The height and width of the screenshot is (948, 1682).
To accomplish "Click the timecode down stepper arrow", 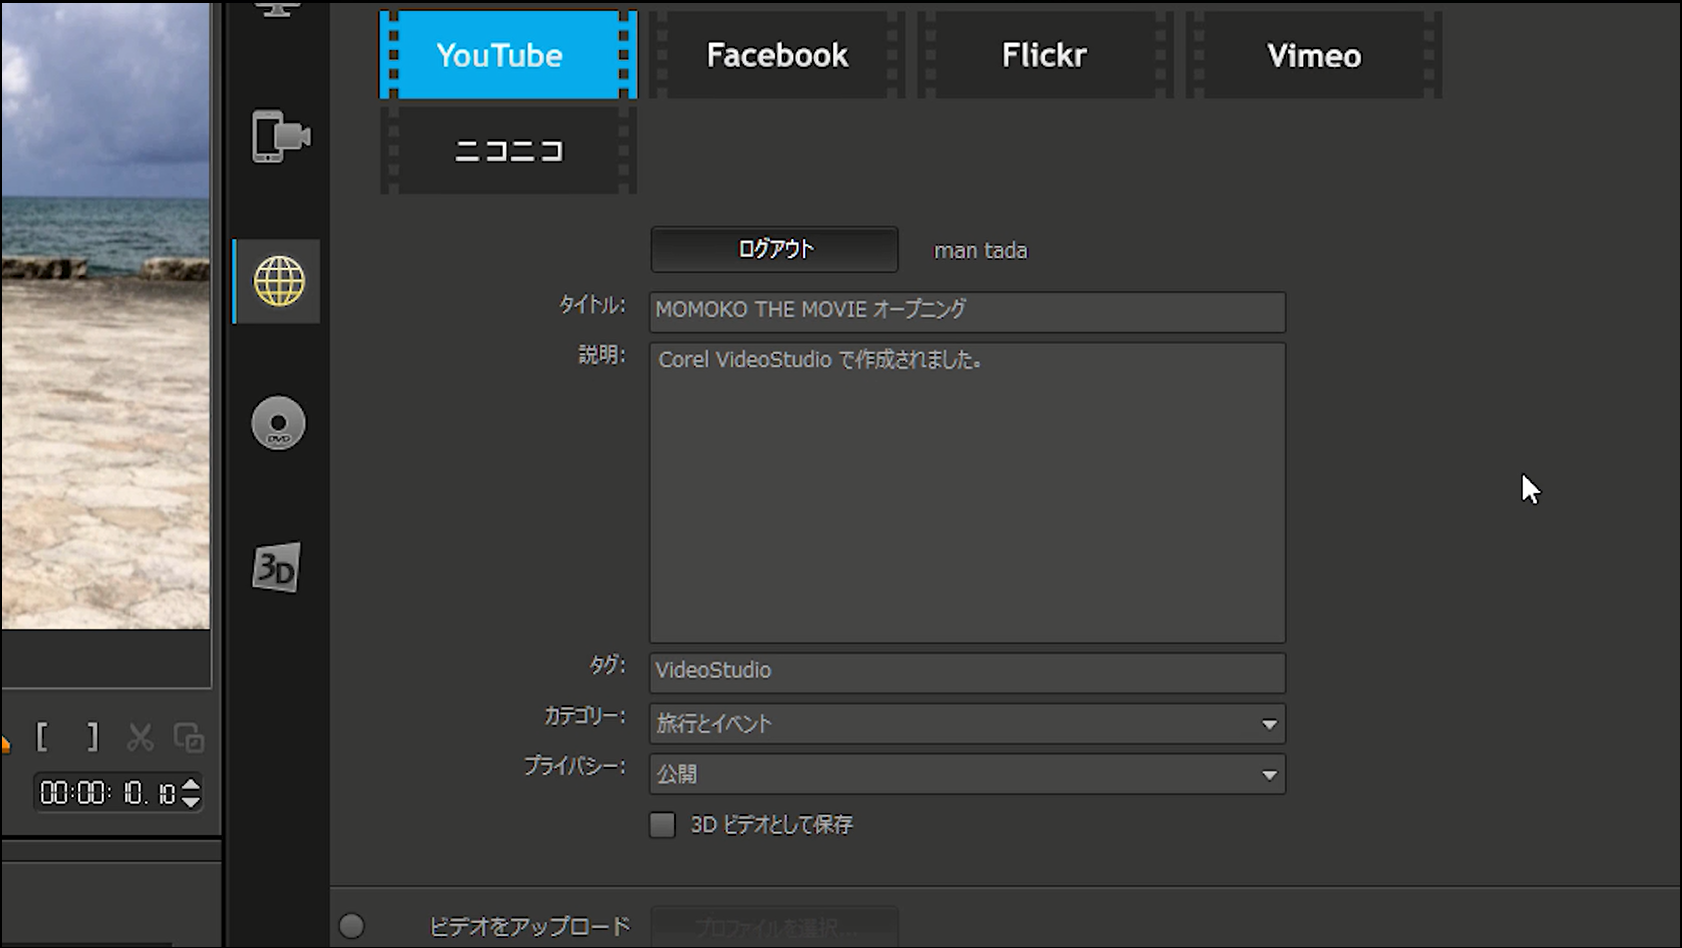I will coord(190,801).
